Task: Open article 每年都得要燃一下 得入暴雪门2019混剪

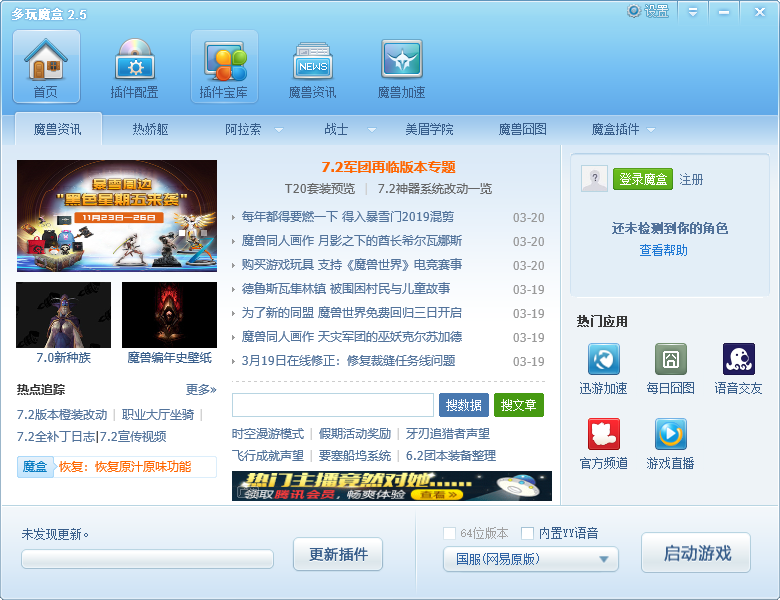Action: pos(348,217)
